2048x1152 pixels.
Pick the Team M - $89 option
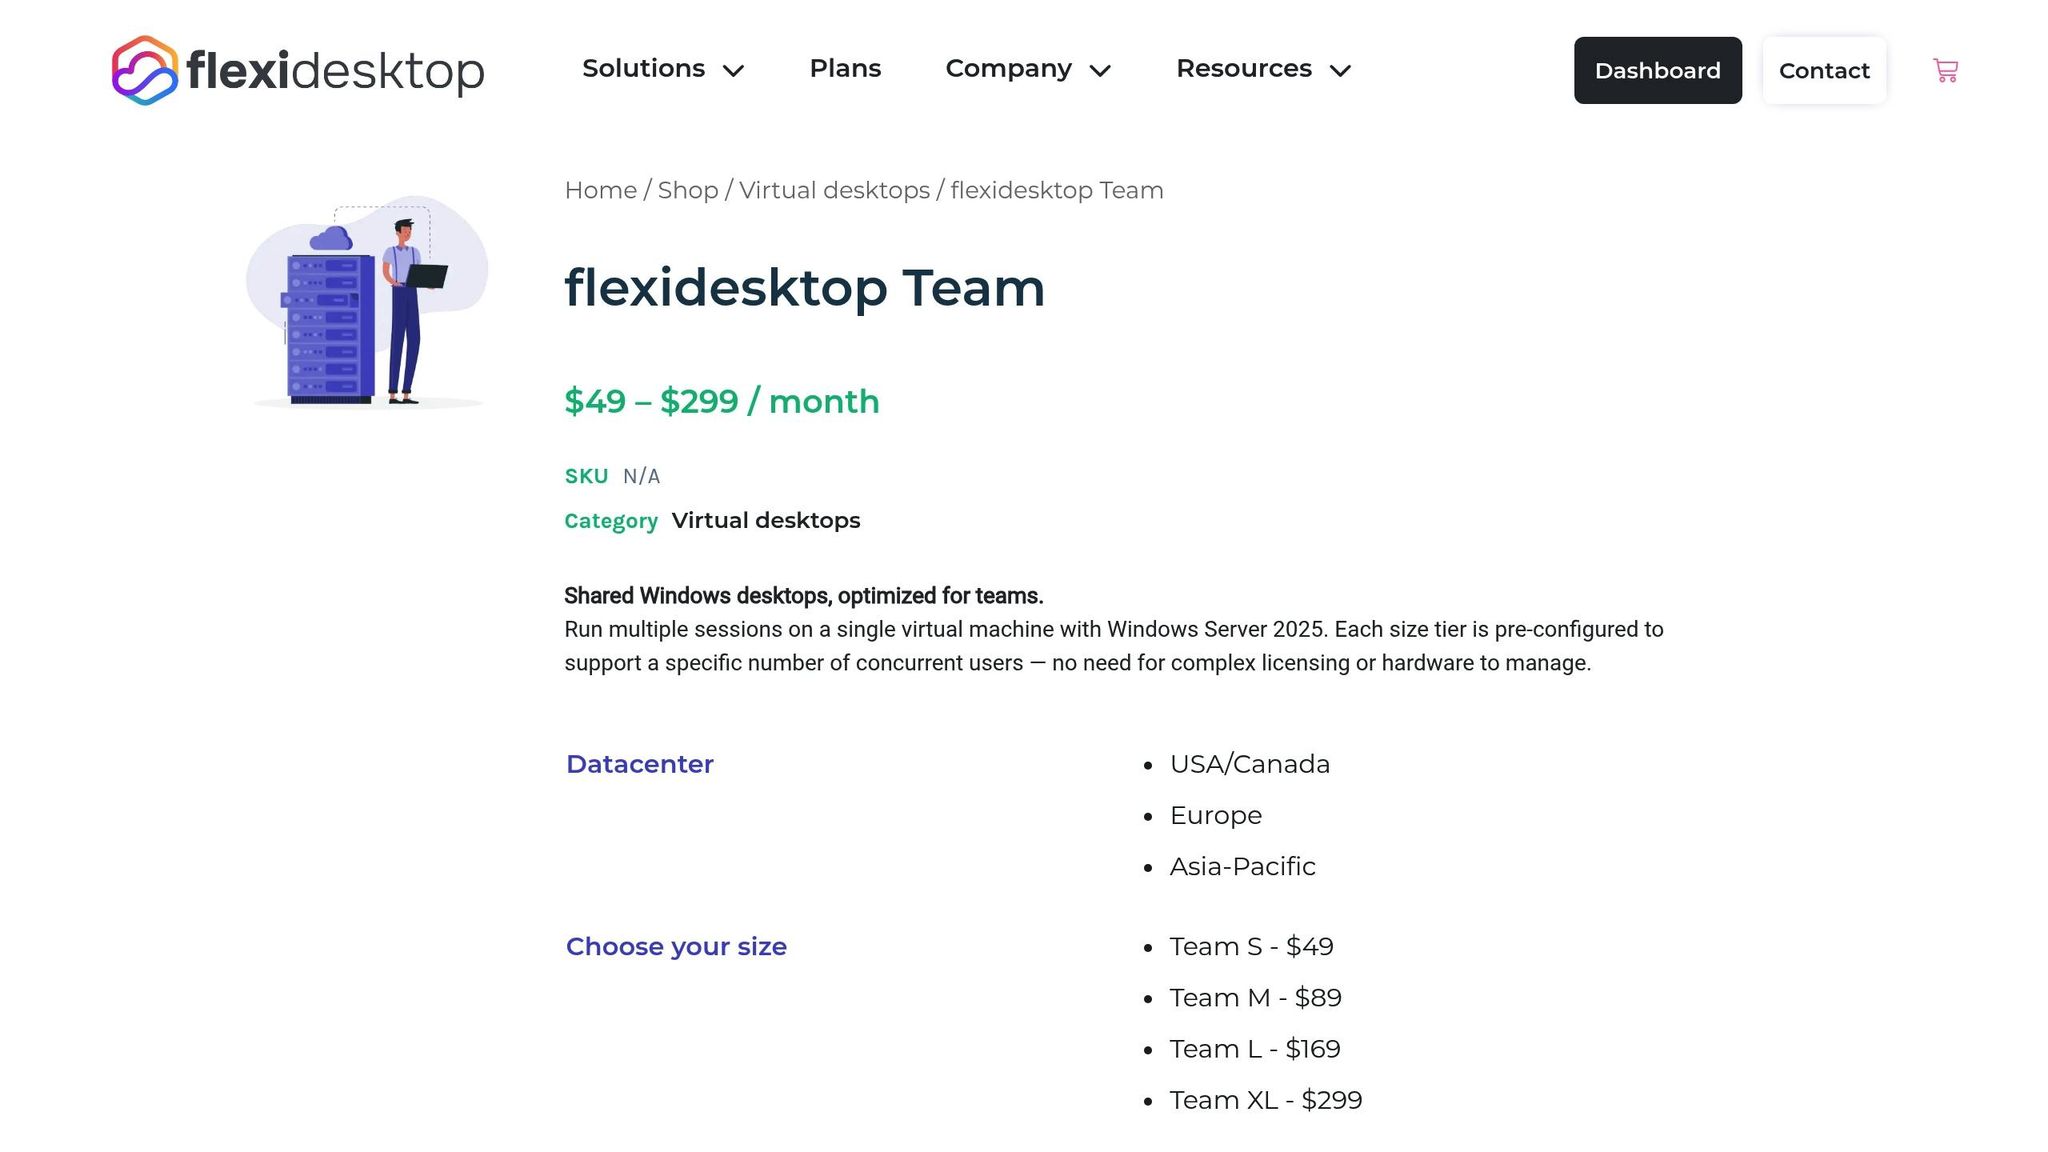pyautogui.click(x=1255, y=997)
